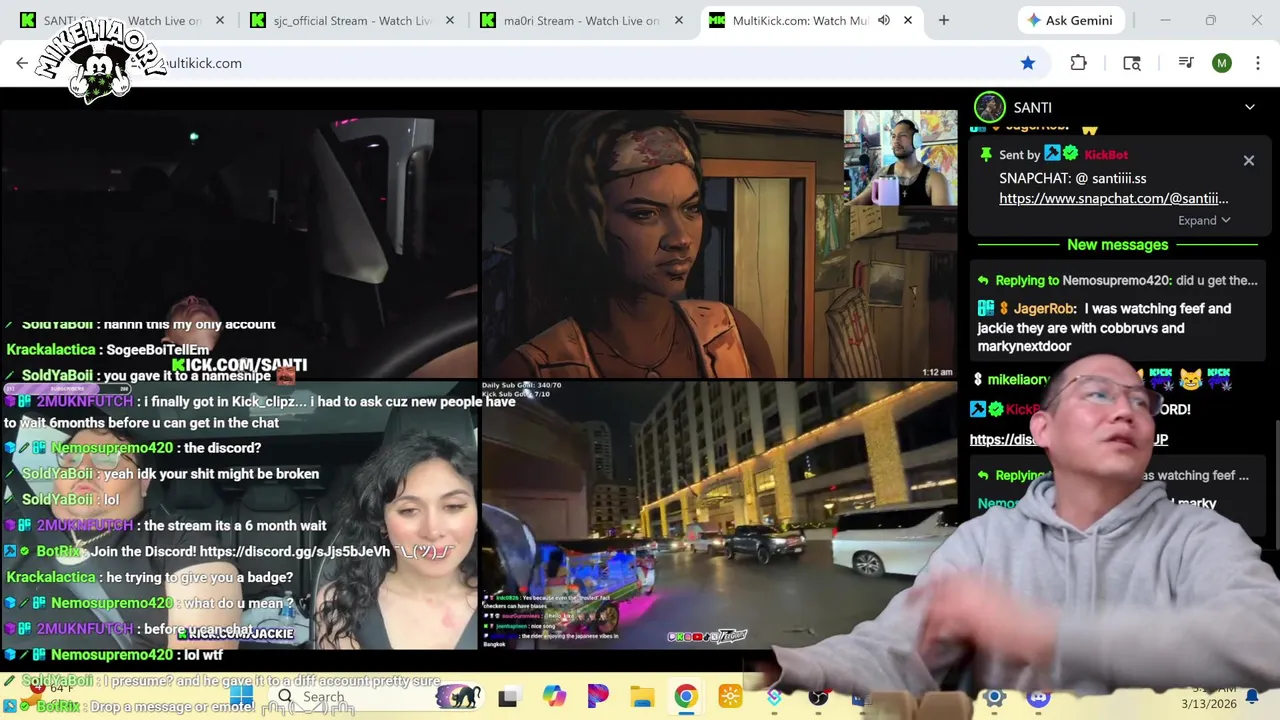Go back with the browser back arrow
The height and width of the screenshot is (720, 1280).
pos(22,63)
